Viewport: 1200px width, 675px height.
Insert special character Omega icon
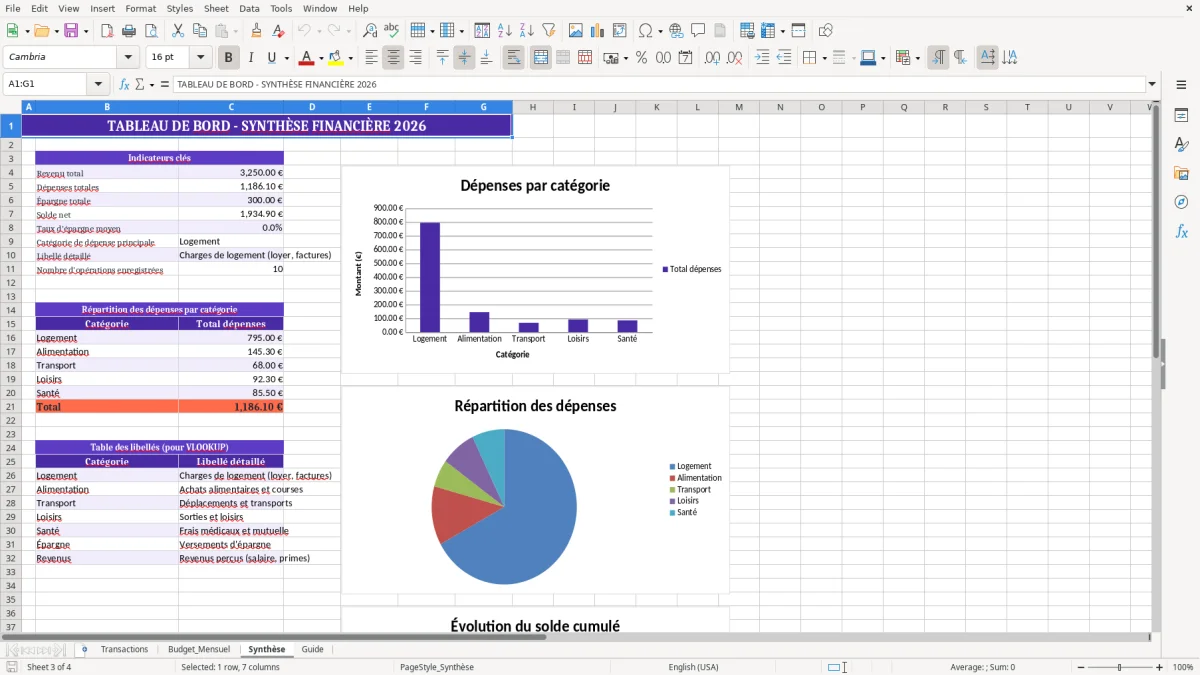point(645,31)
